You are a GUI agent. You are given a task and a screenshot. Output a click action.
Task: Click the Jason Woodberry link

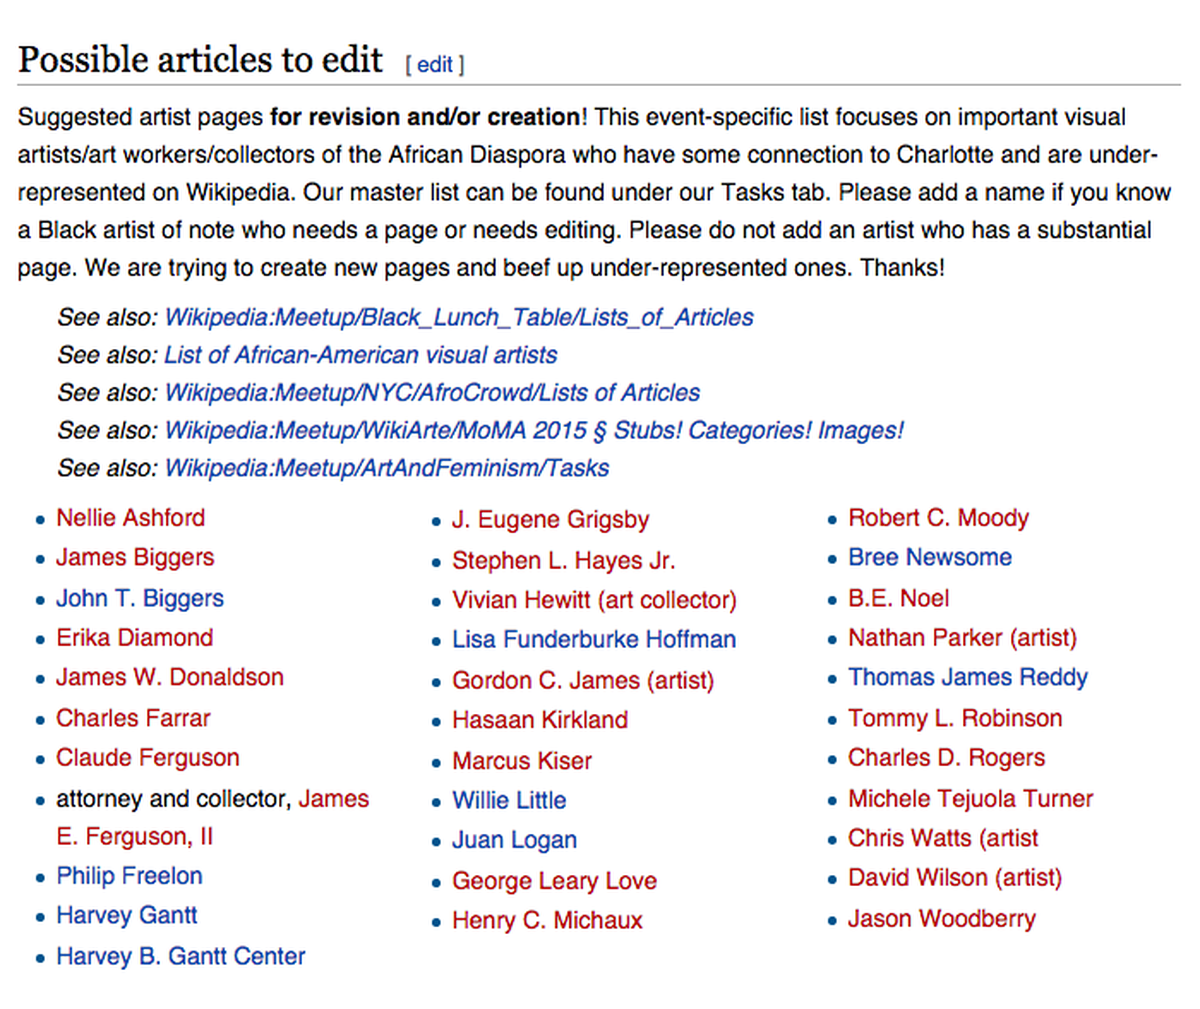pyautogui.click(x=942, y=919)
